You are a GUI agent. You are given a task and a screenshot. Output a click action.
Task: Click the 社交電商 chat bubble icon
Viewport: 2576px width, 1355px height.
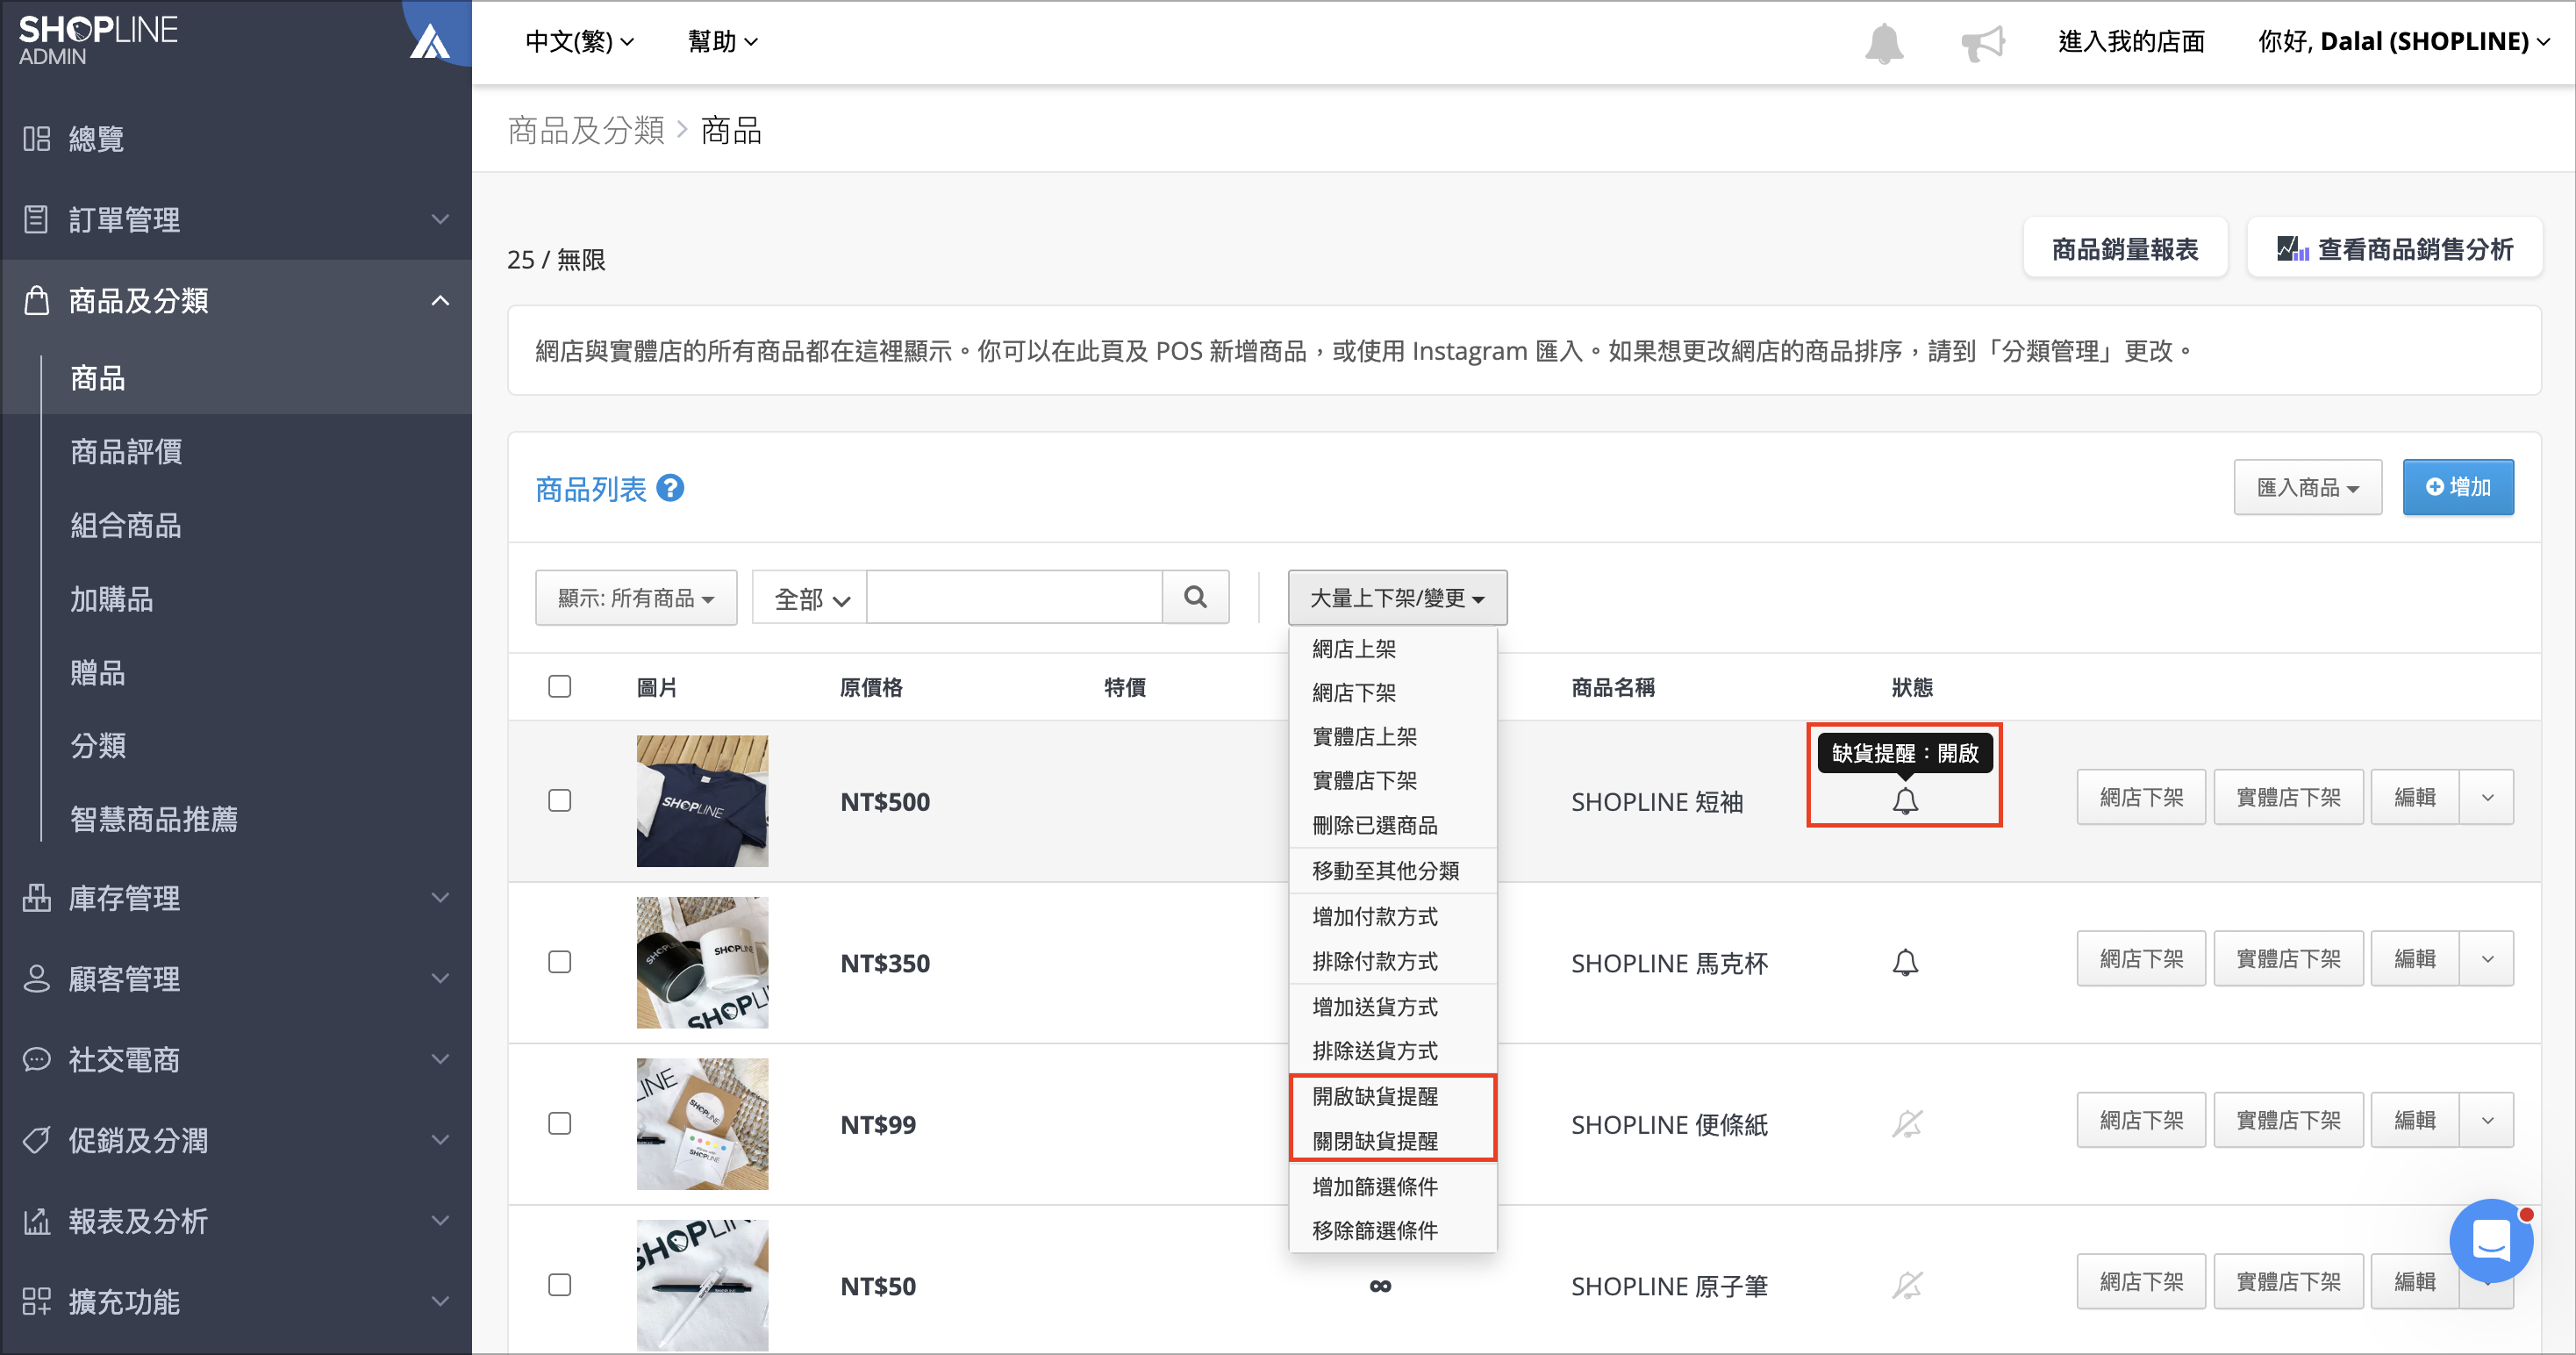tap(37, 1059)
